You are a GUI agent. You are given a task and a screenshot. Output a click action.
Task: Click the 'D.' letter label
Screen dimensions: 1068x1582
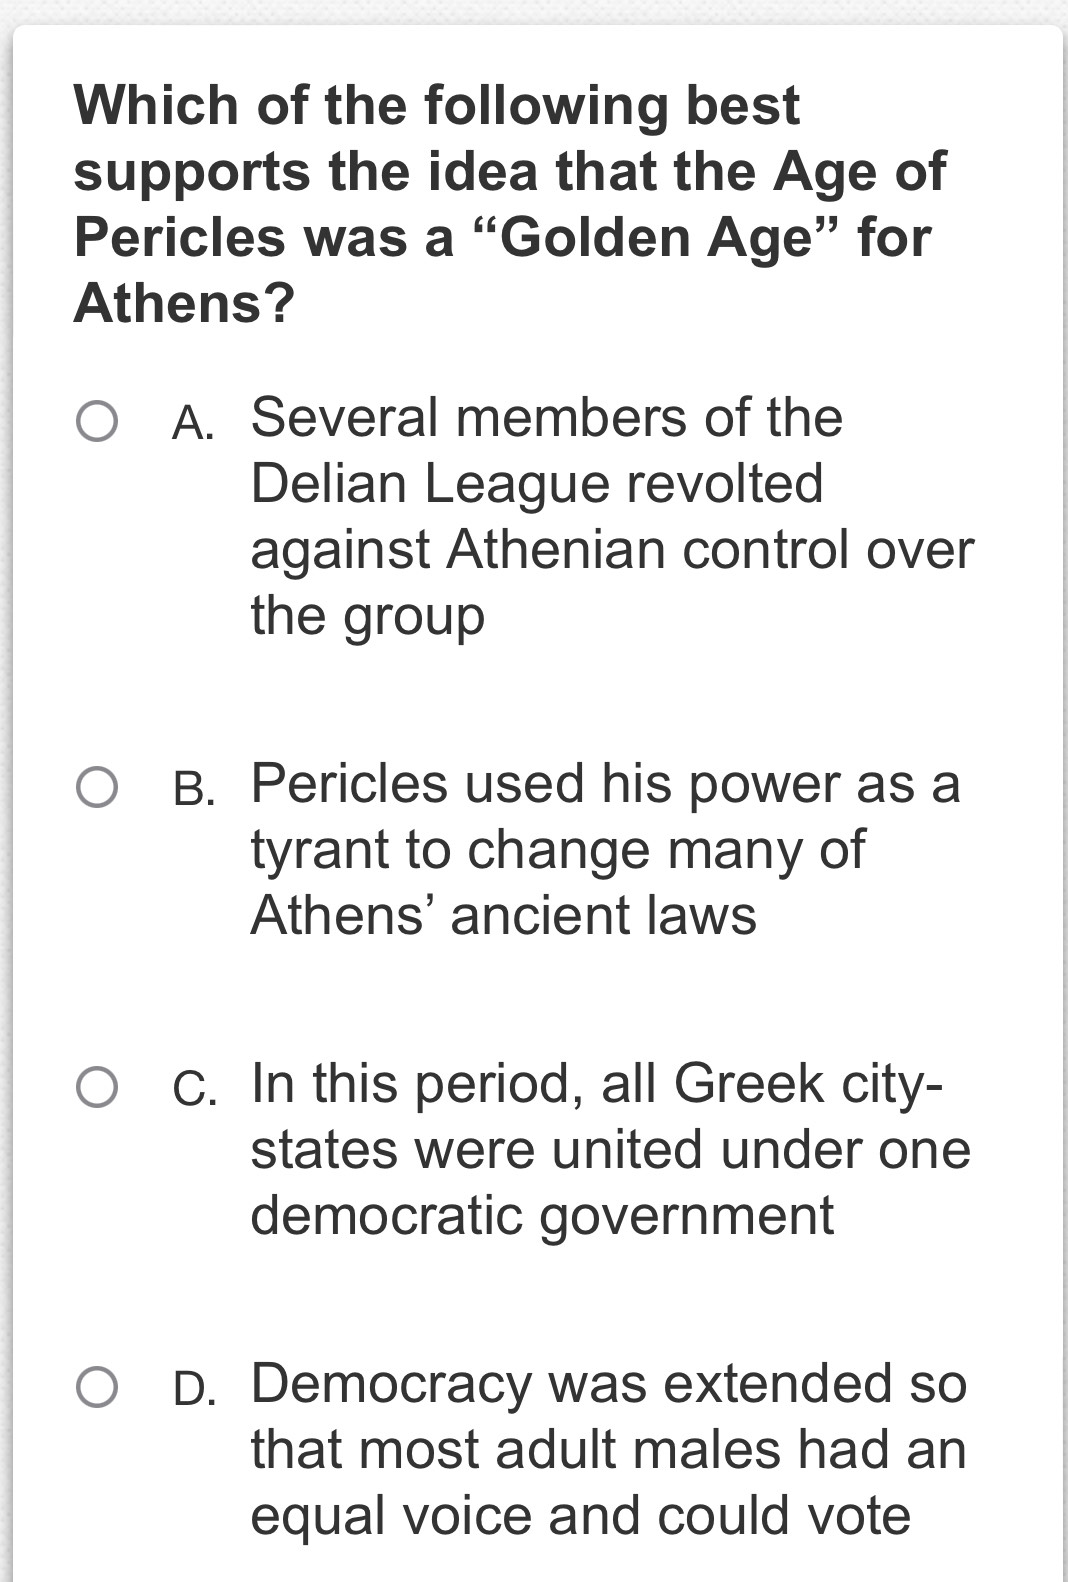(x=194, y=1389)
